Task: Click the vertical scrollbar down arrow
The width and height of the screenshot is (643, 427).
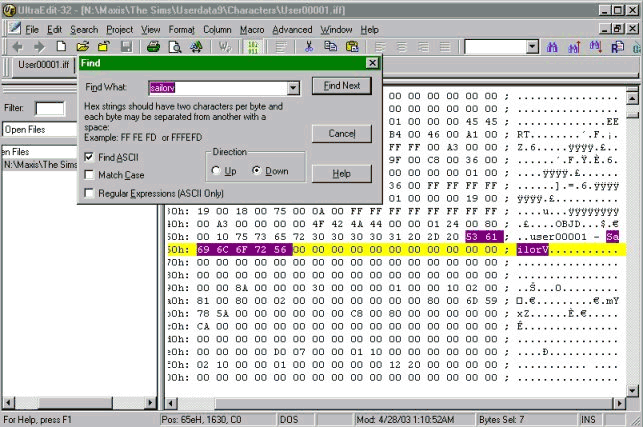Action: tap(633, 399)
